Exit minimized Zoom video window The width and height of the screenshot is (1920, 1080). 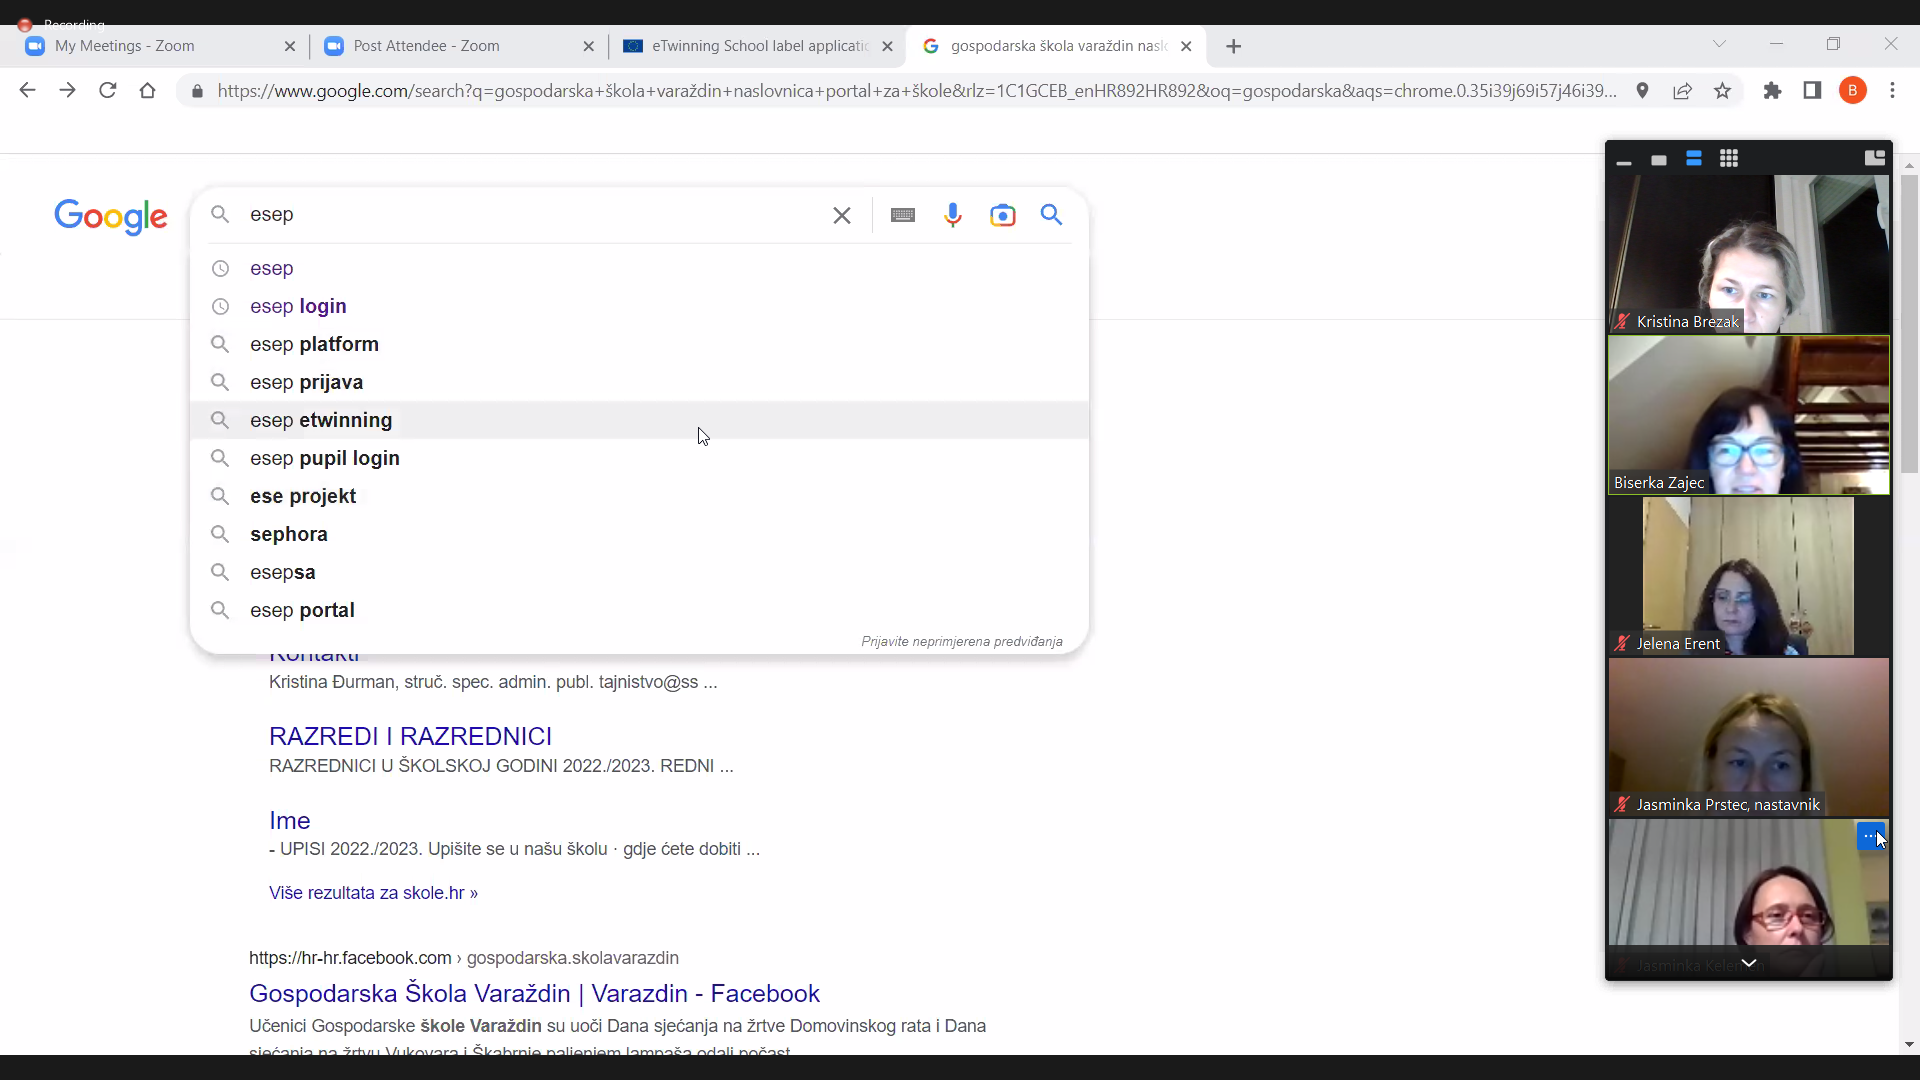pos(1875,158)
